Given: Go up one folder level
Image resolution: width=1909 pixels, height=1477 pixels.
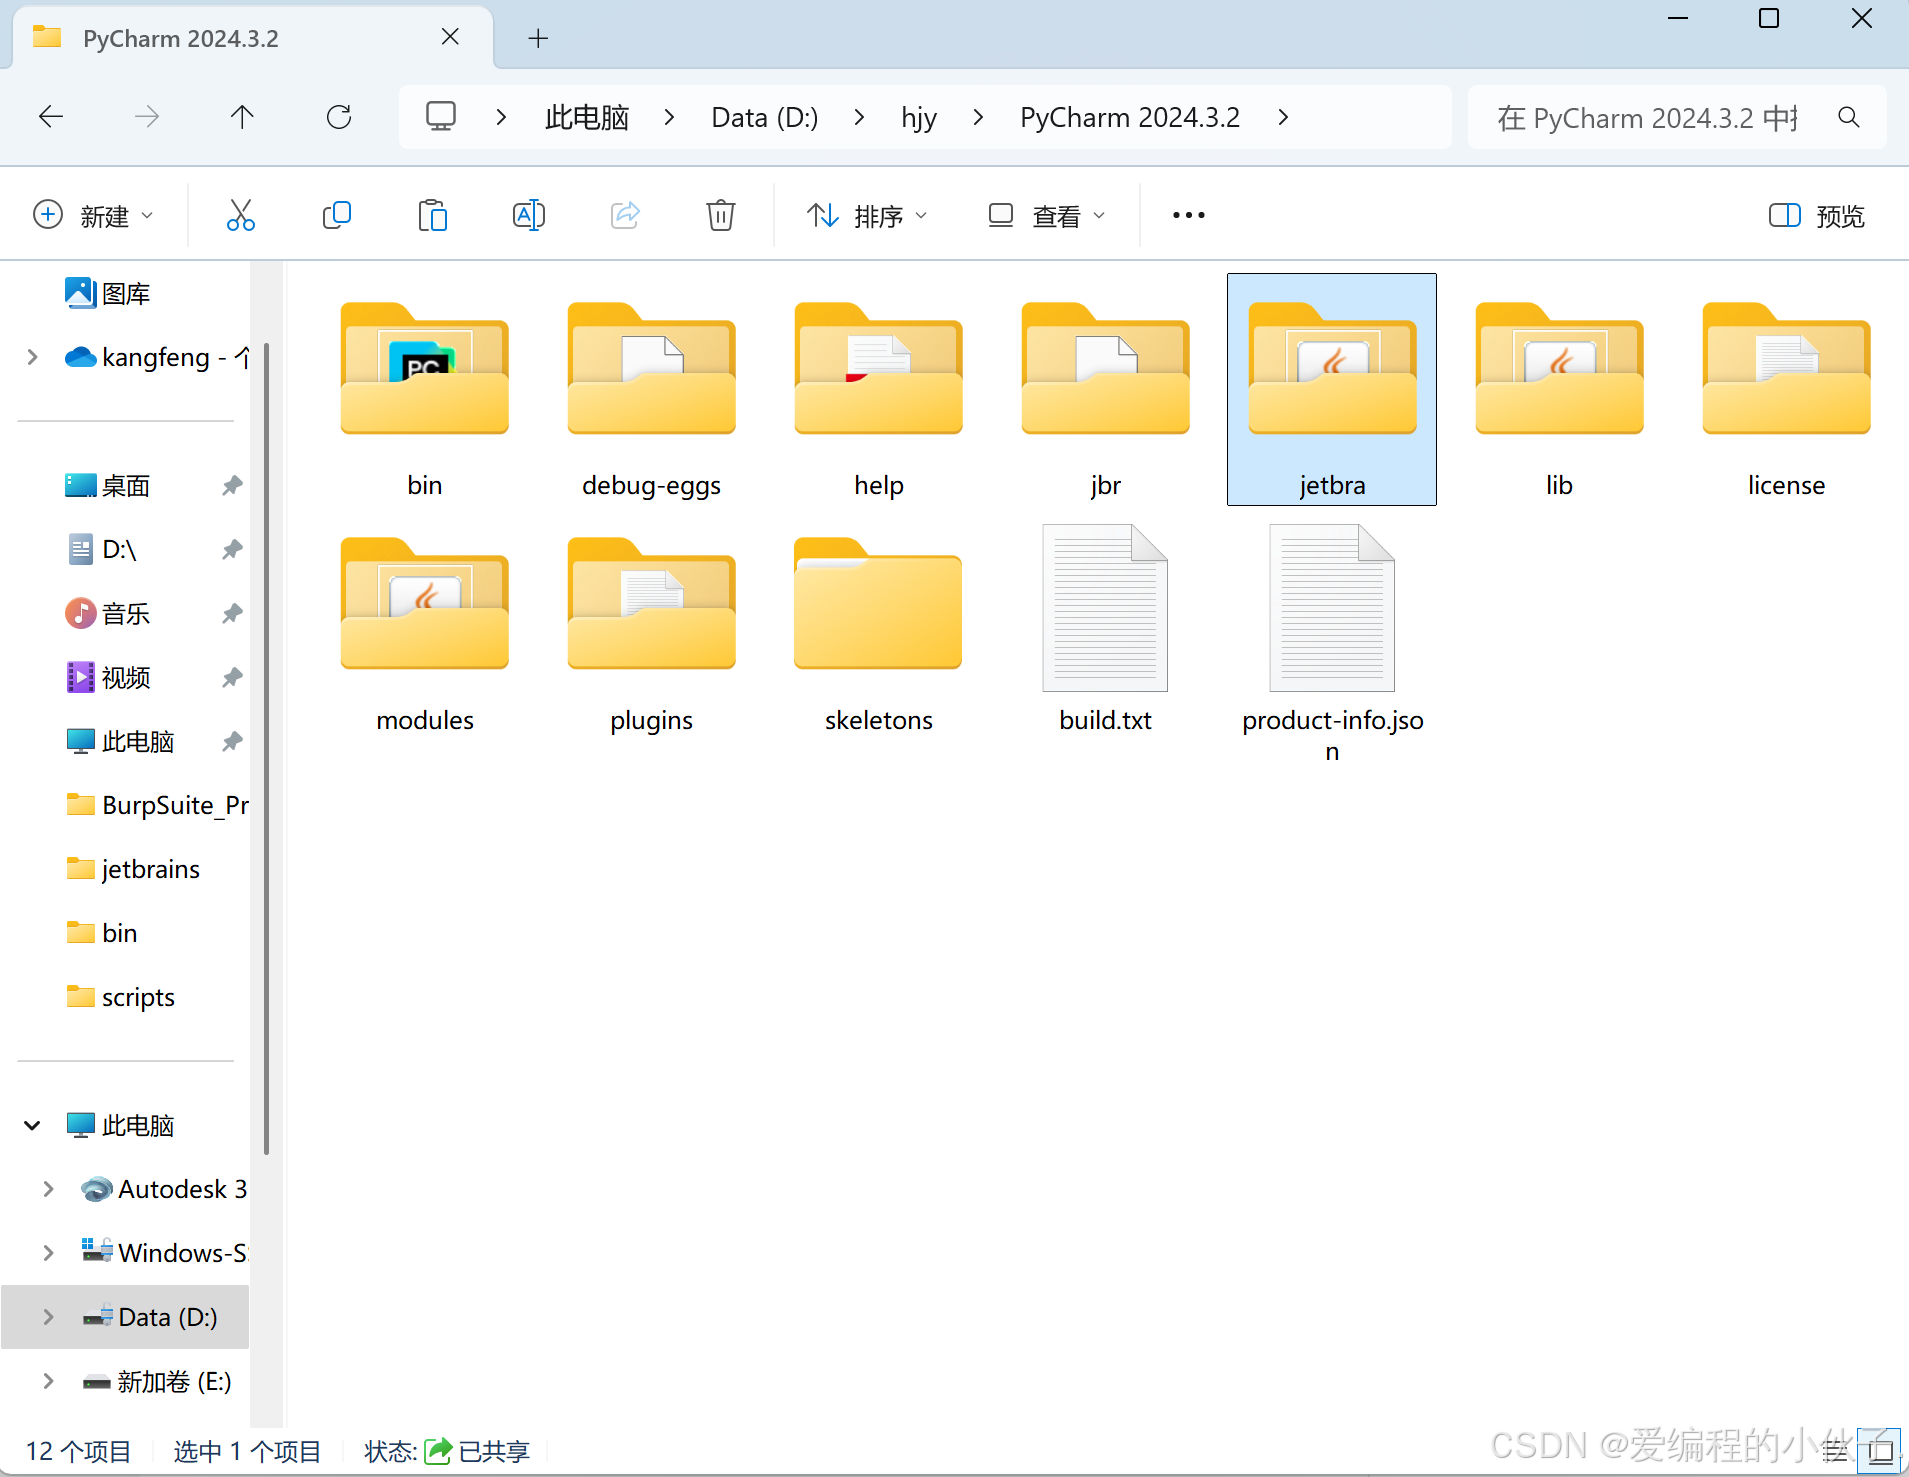Looking at the screenshot, I should (242, 117).
